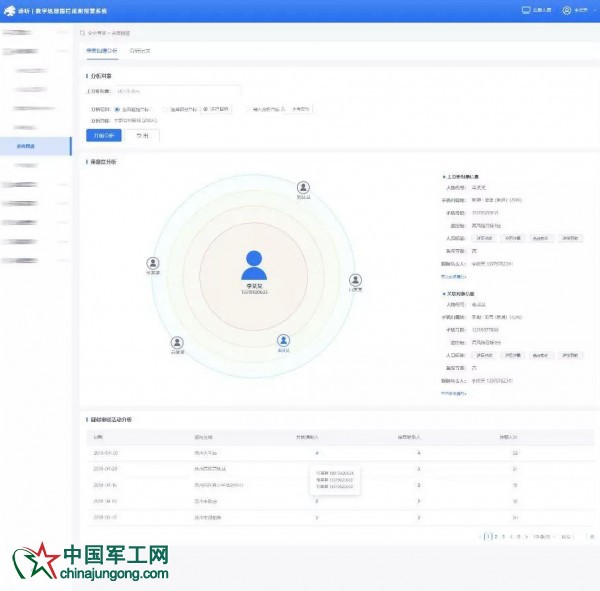Select the person node at top of circle

(x=303, y=187)
